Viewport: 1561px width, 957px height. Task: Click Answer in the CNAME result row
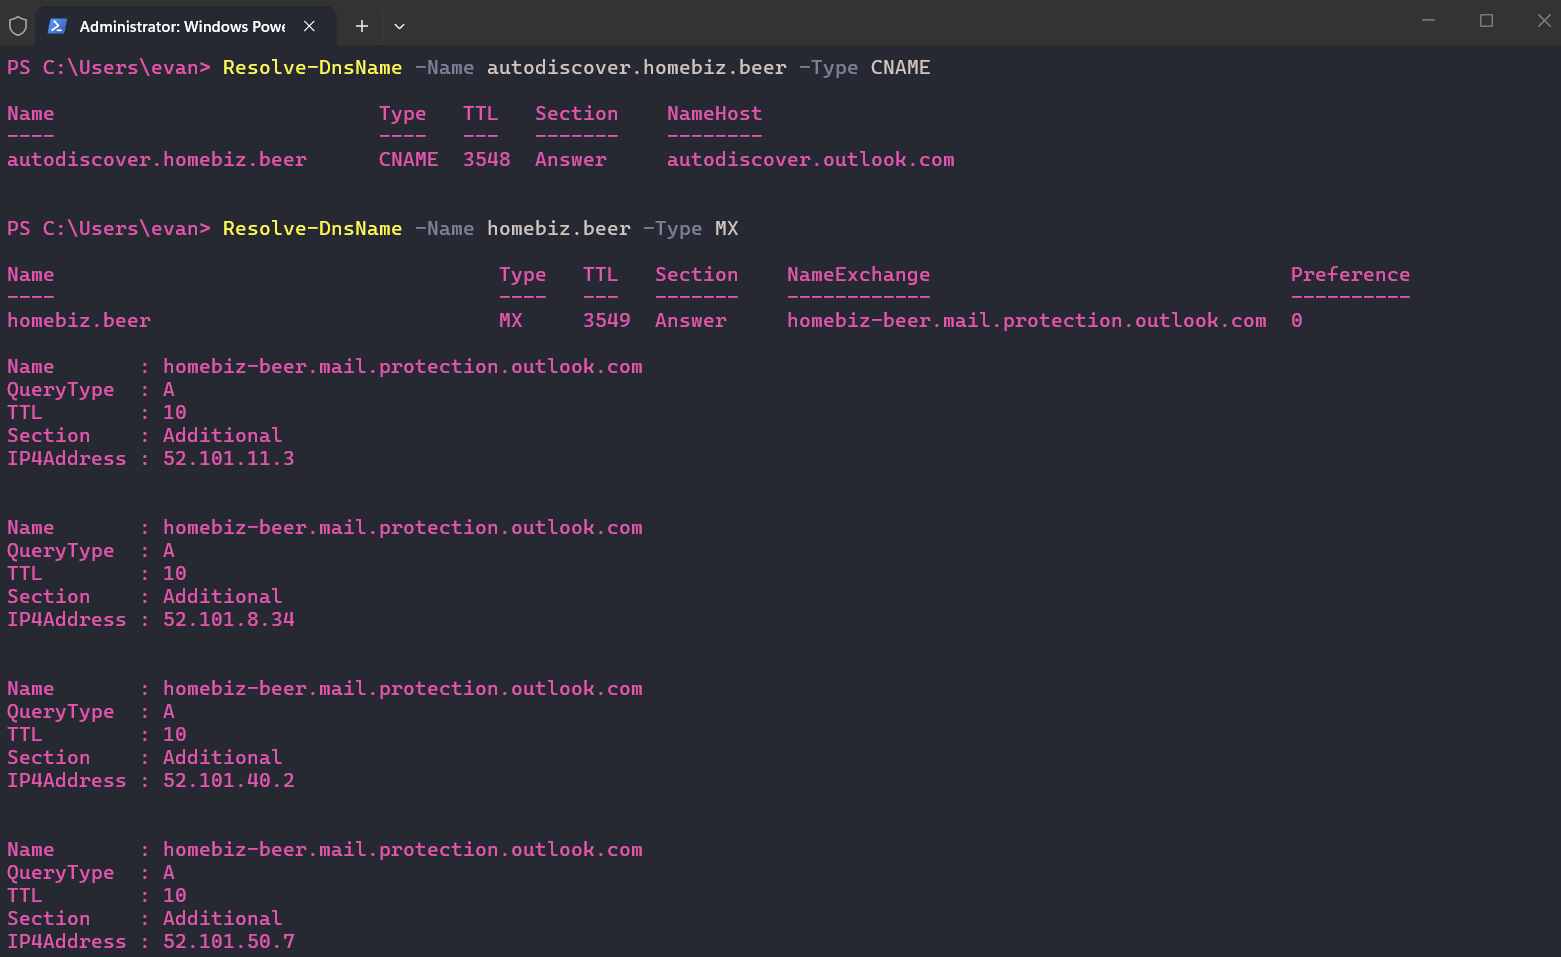(x=571, y=159)
